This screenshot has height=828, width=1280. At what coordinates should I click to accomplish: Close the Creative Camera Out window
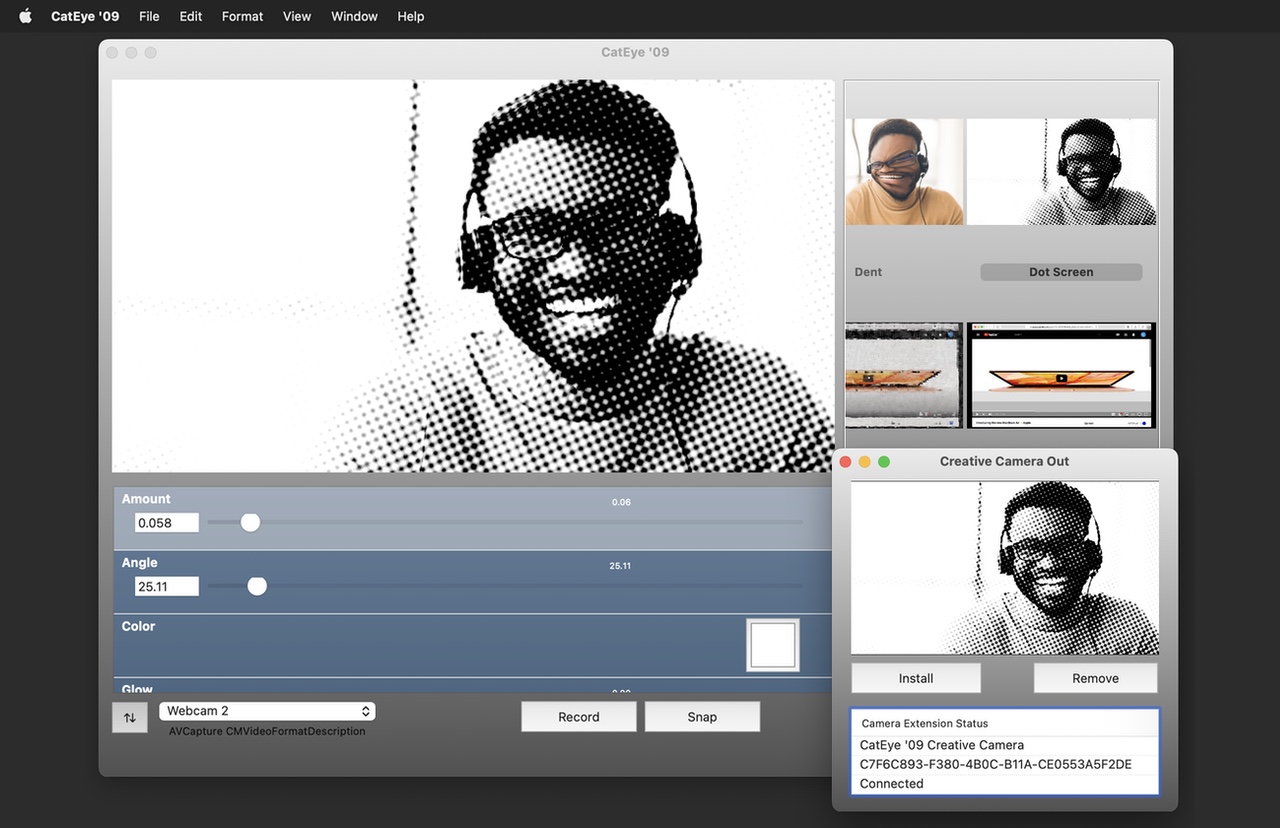(x=845, y=462)
